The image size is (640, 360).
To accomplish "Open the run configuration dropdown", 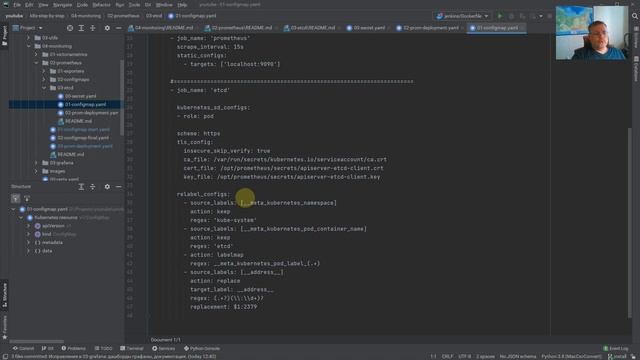I will click(x=462, y=16).
